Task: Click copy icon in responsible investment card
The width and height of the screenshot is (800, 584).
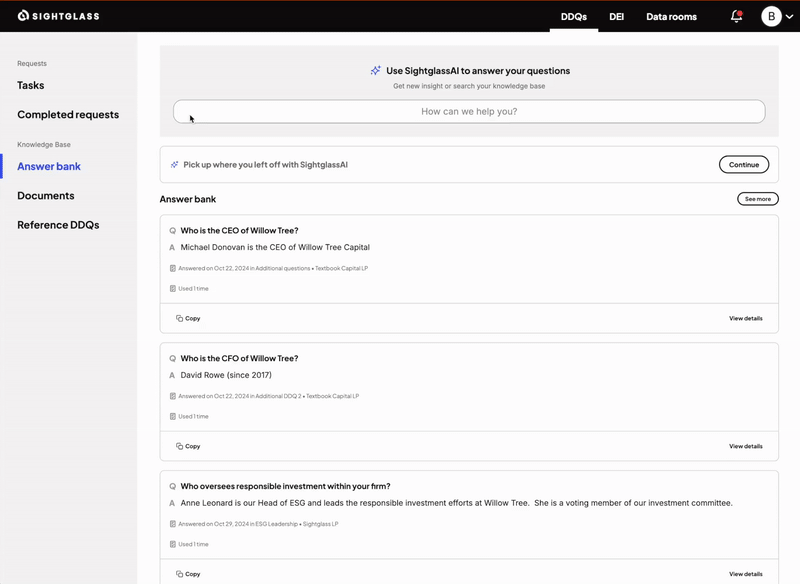Action: (x=180, y=574)
